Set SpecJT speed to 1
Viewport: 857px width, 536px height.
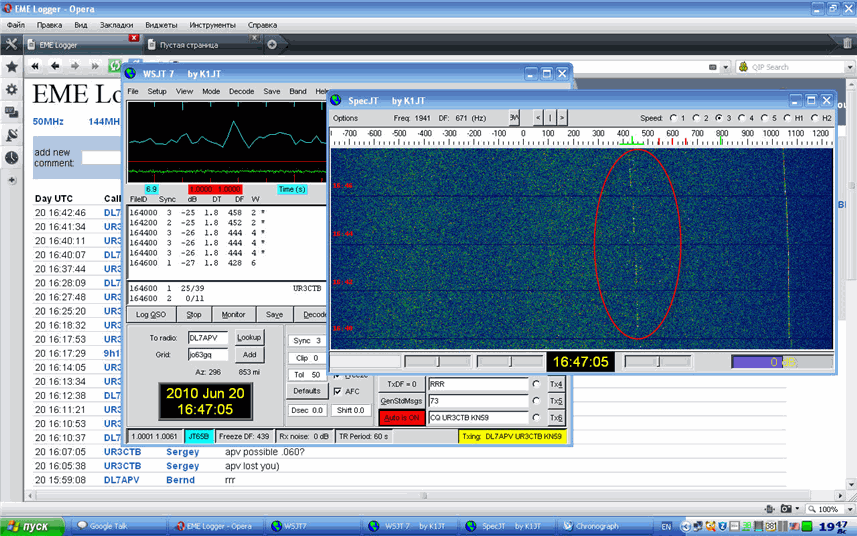(674, 118)
